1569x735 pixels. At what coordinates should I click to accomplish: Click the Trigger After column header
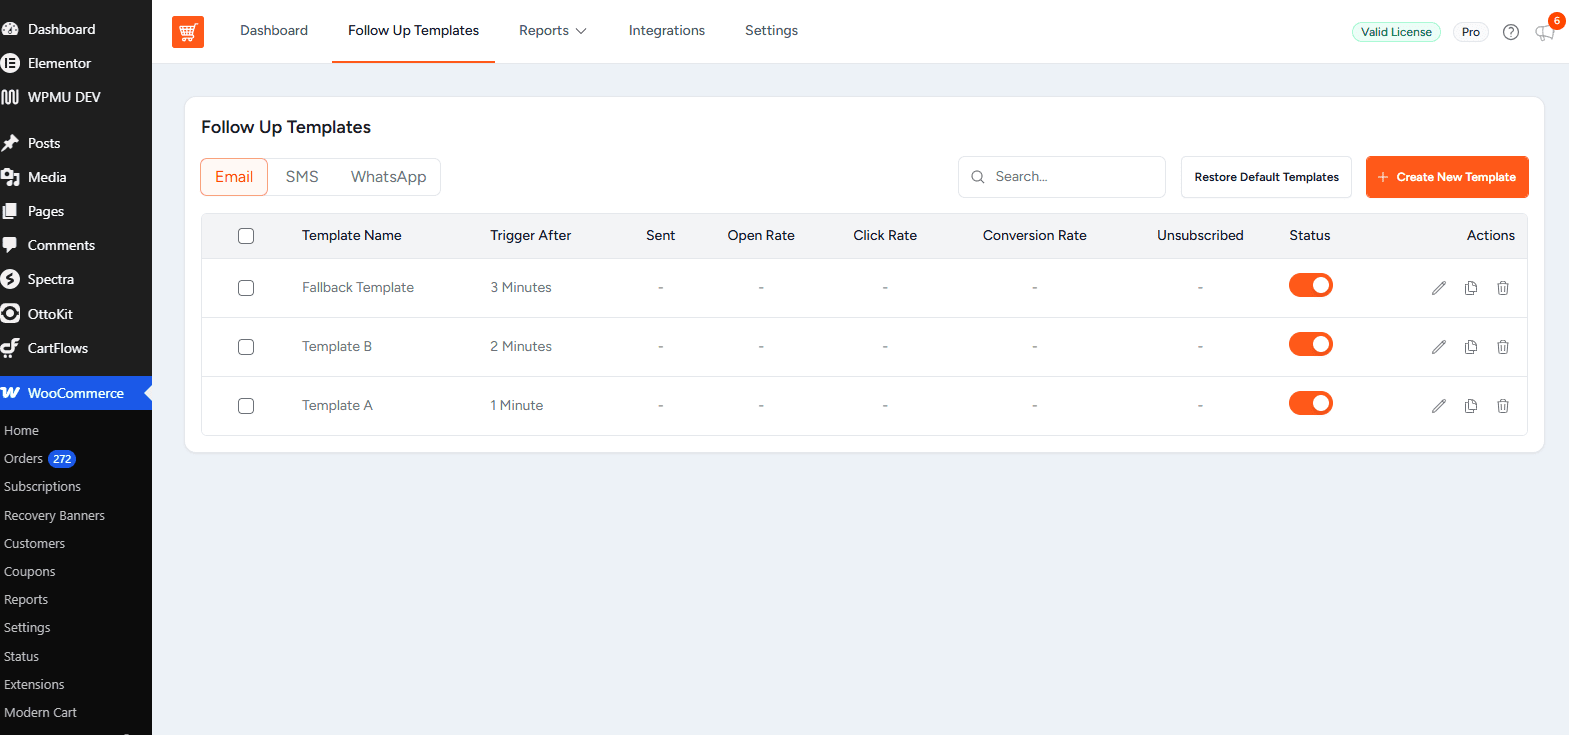(531, 236)
